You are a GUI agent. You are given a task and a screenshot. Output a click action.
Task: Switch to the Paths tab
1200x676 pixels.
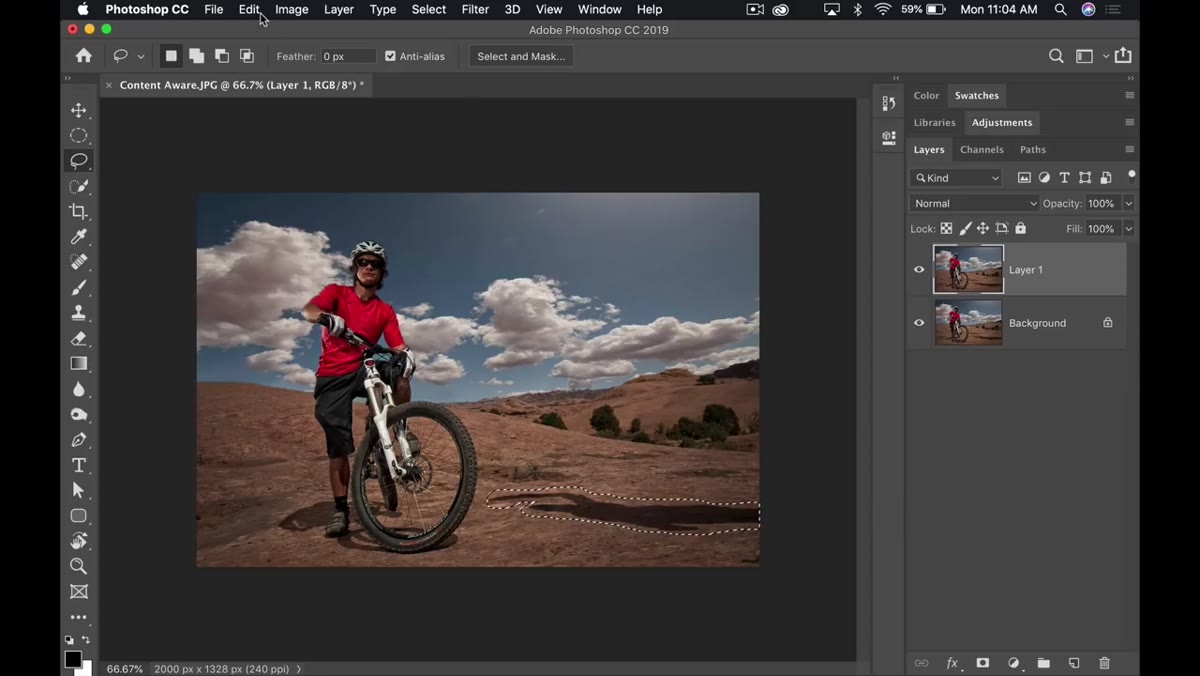point(1033,149)
